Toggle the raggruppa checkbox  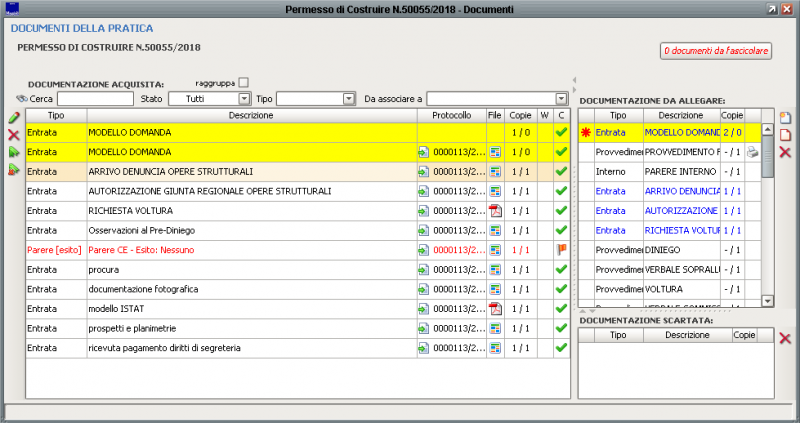click(244, 83)
